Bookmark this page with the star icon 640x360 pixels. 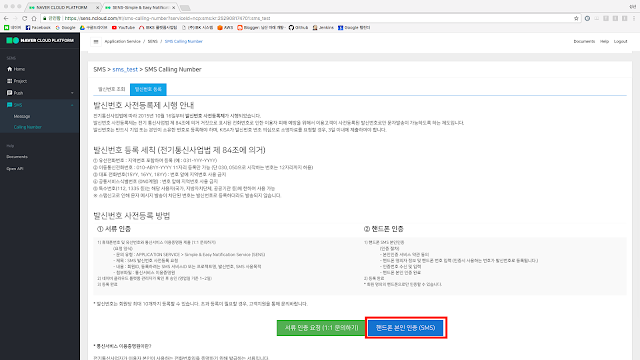pyautogui.click(x=576, y=18)
